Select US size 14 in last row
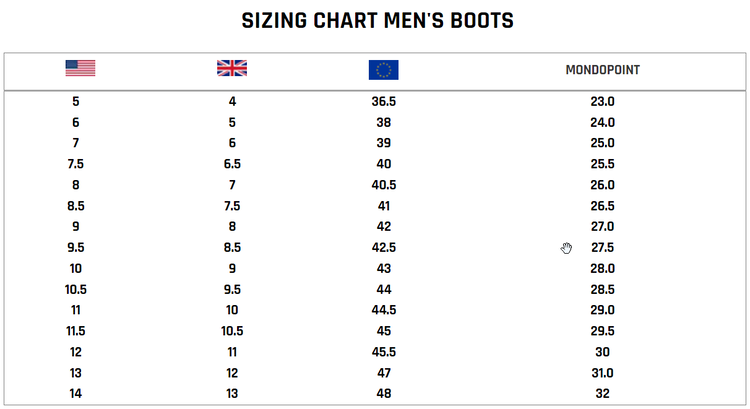The width and height of the screenshot is (750, 409). (76, 394)
